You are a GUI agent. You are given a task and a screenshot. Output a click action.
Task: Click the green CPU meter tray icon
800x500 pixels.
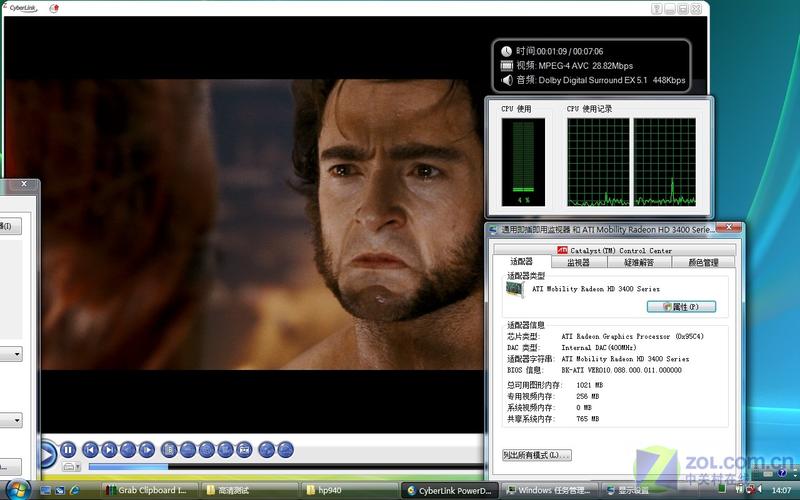(721, 489)
